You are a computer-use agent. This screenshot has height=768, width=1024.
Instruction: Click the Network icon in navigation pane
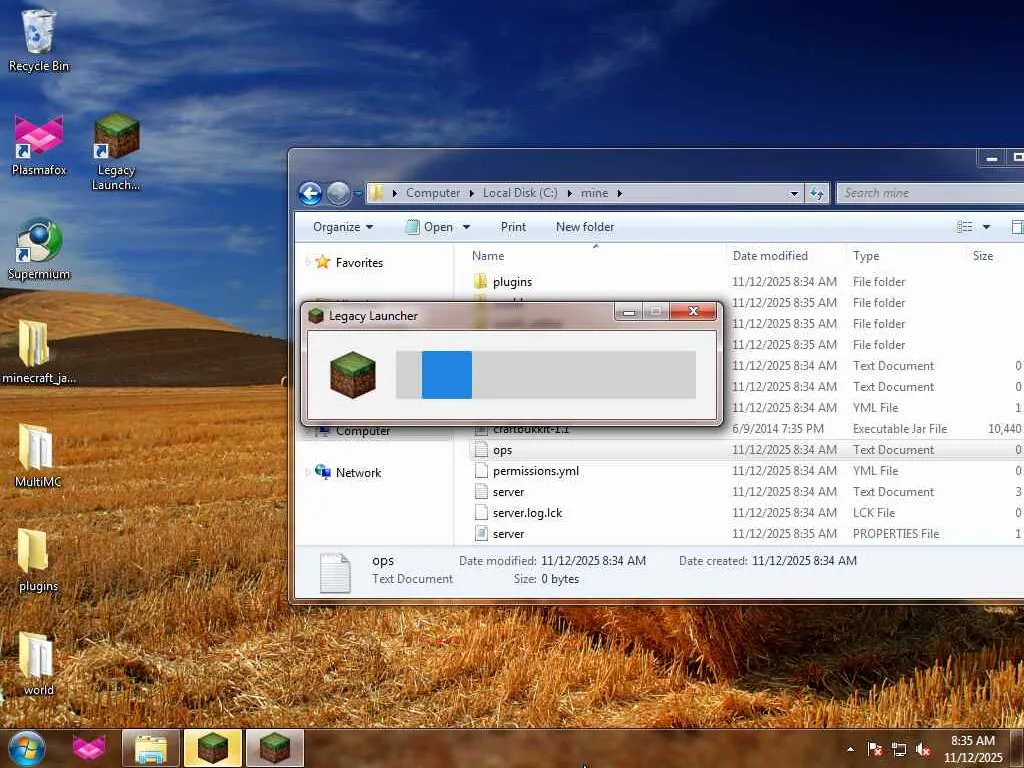click(323, 472)
